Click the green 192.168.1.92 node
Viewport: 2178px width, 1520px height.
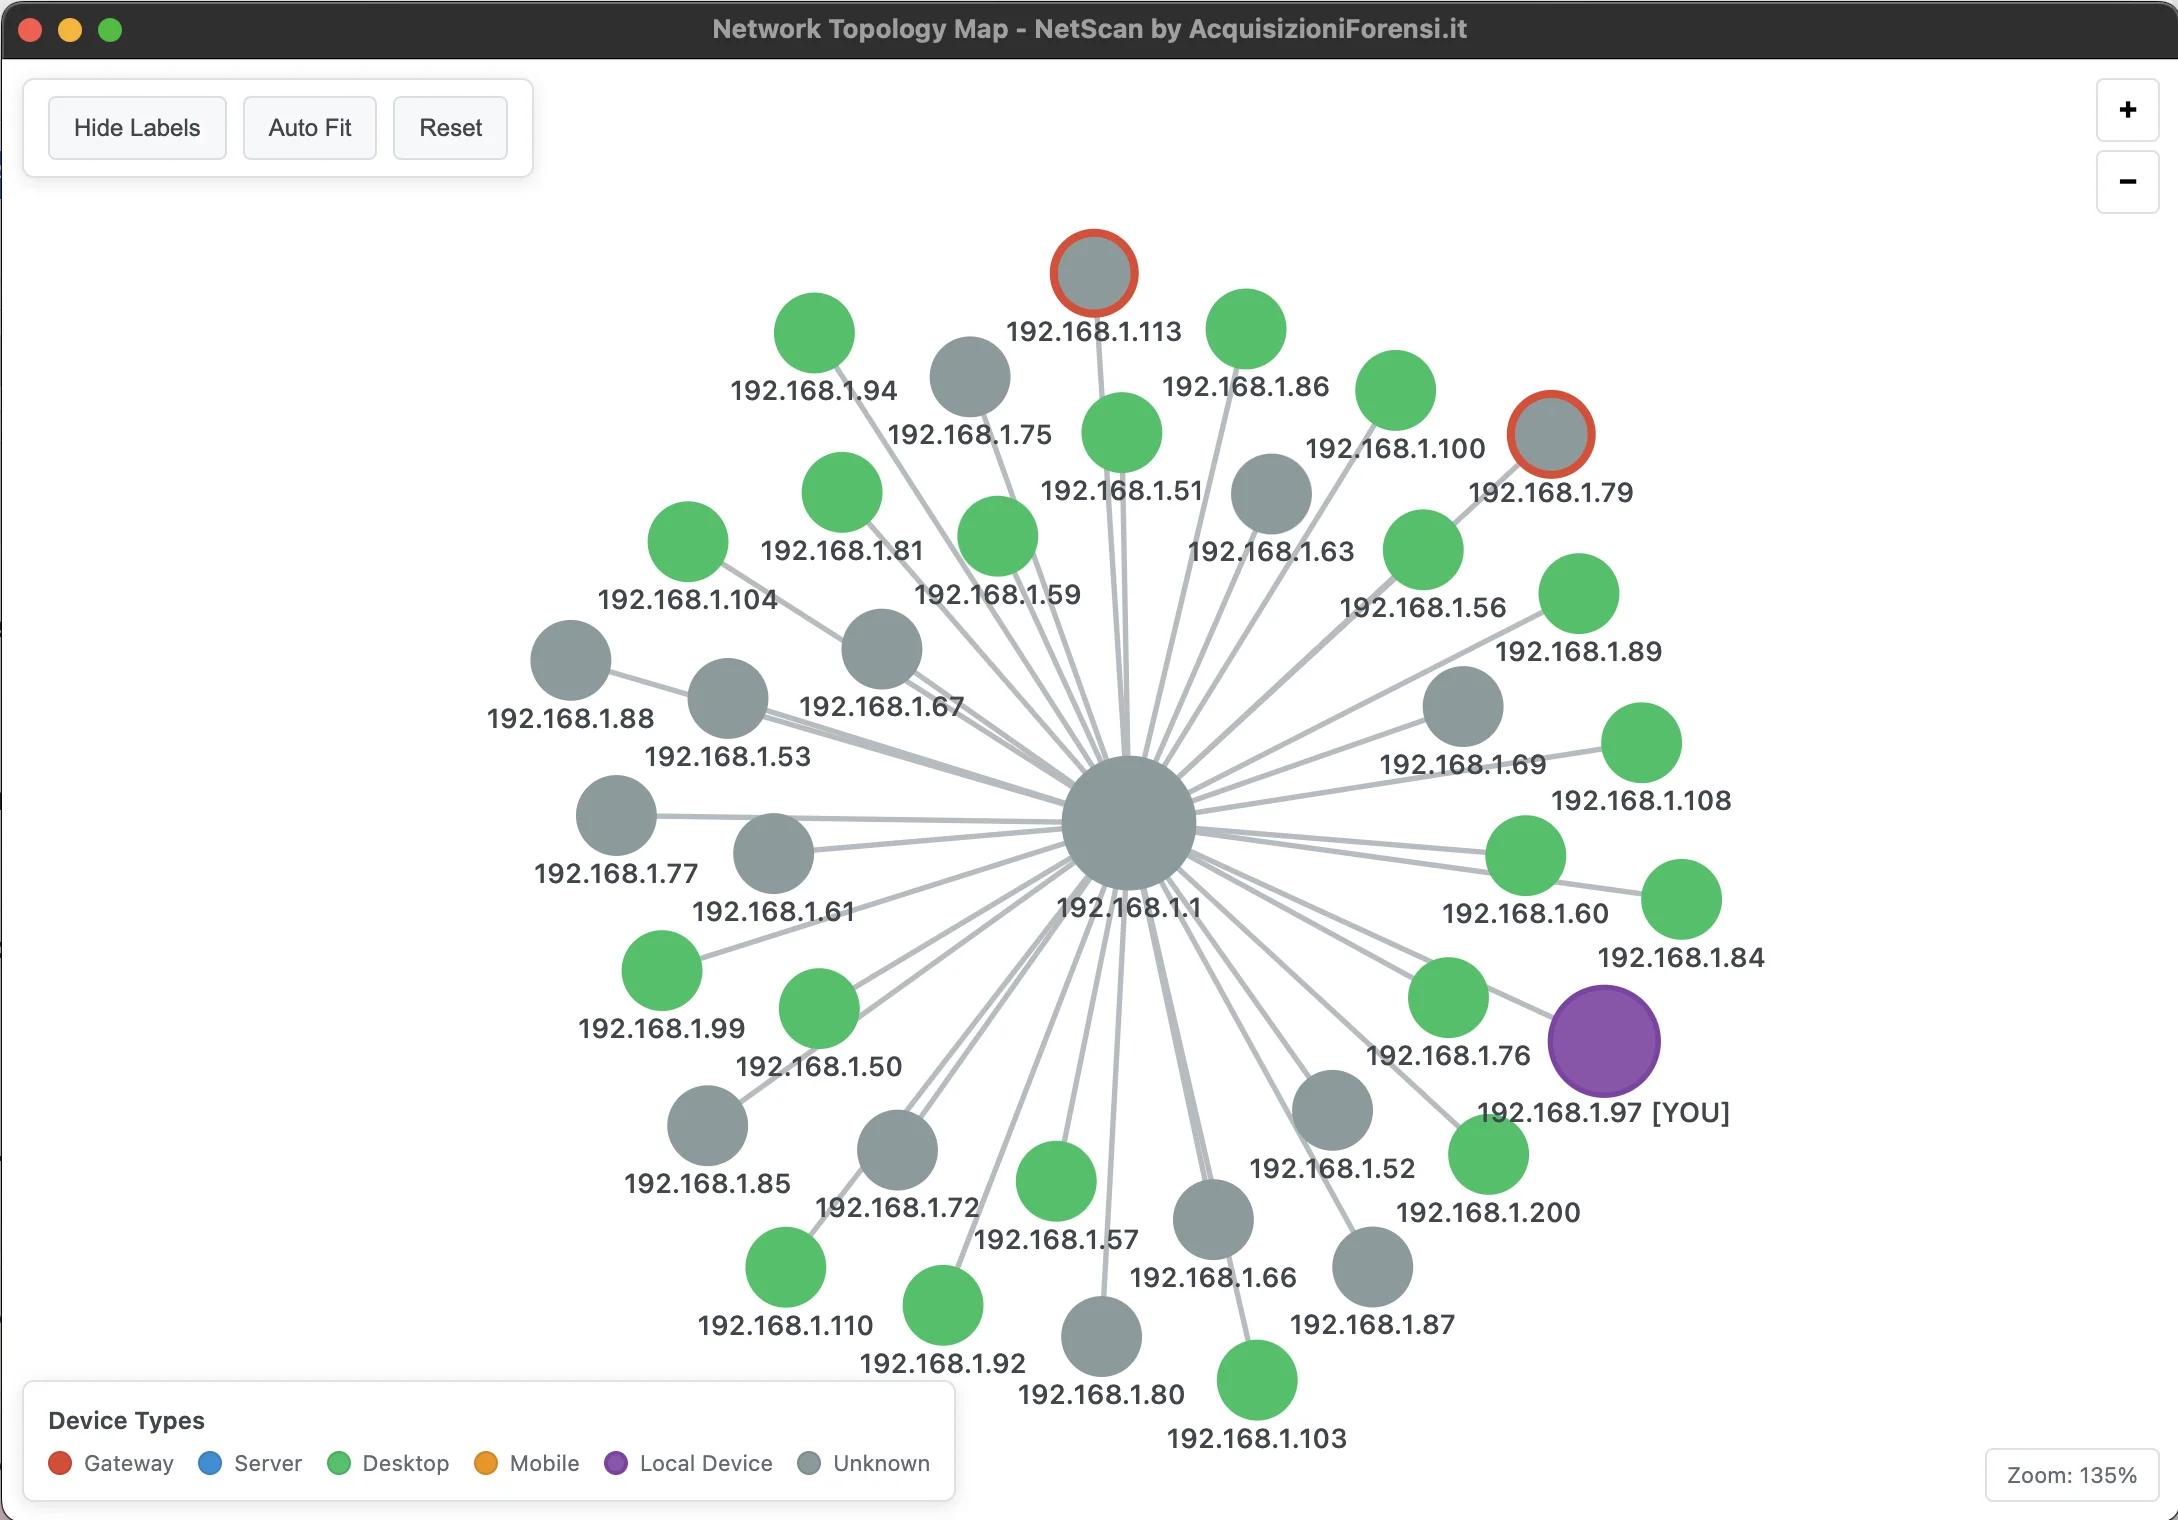tap(943, 1306)
